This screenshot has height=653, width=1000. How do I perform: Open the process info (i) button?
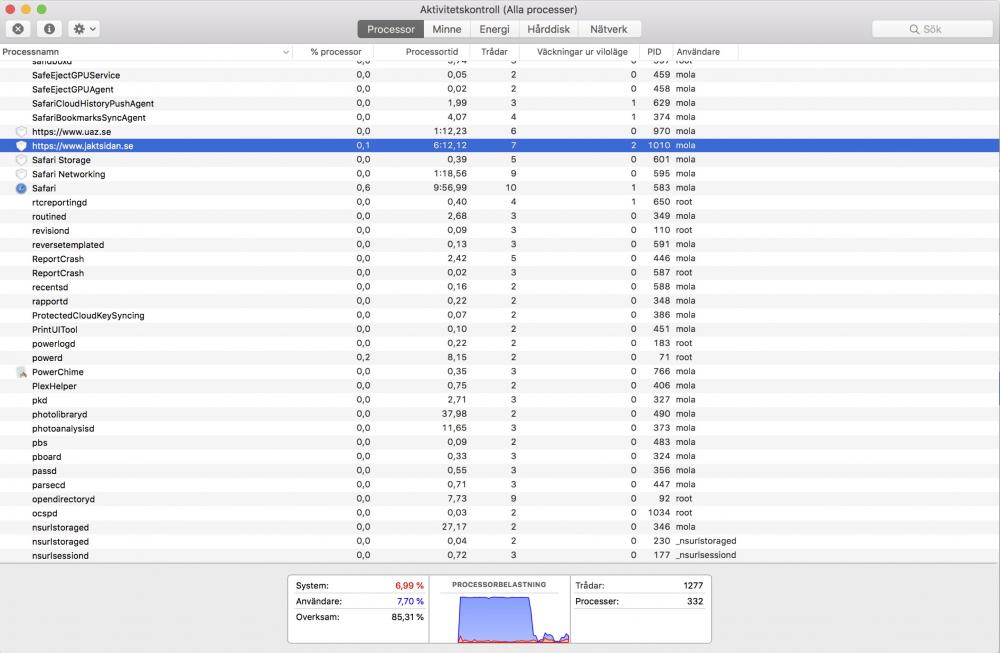pos(49,29)
